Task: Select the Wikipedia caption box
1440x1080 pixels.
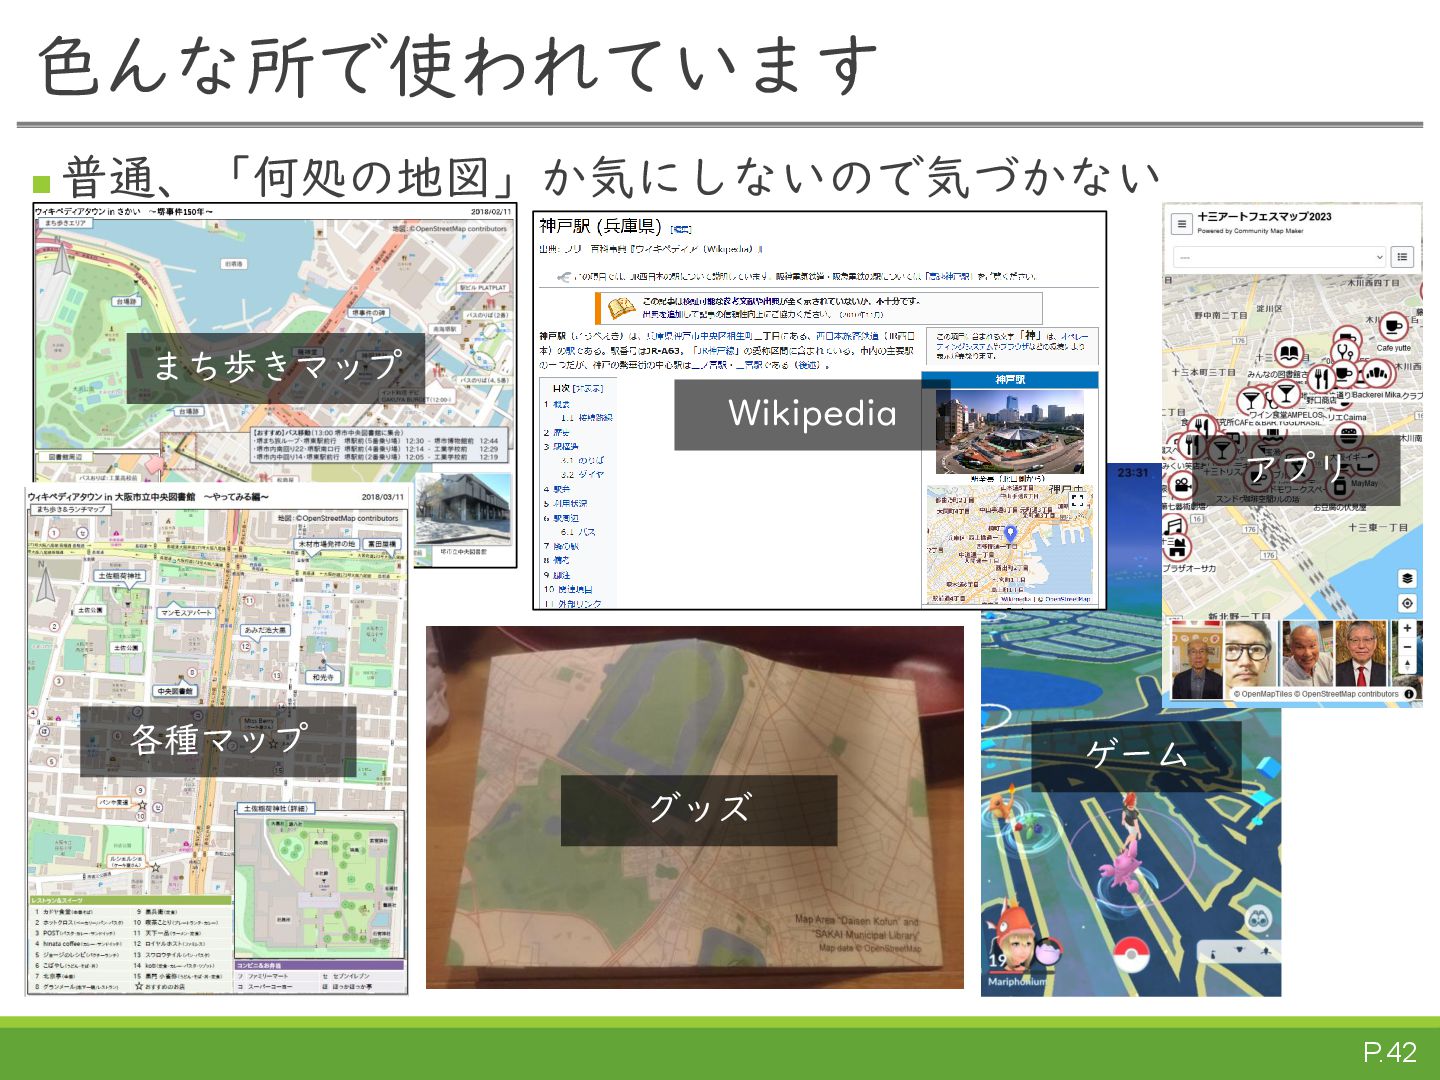Action: coord(811,414)
